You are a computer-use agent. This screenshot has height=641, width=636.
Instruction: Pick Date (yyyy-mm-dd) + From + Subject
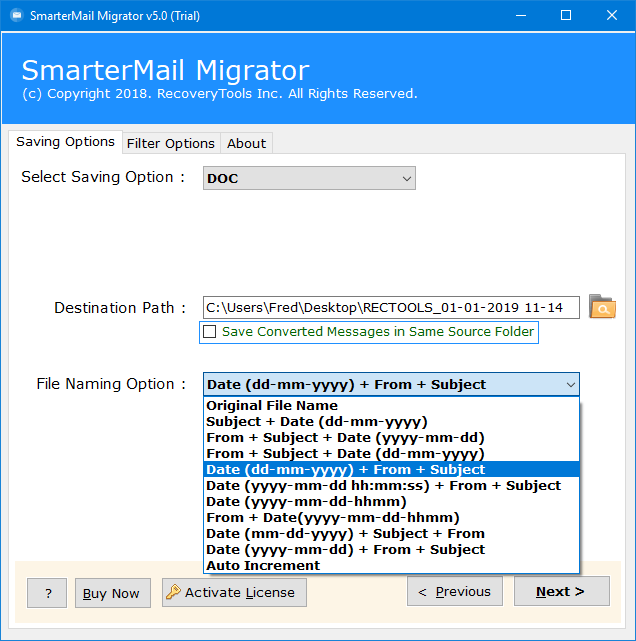click(391, 549)
